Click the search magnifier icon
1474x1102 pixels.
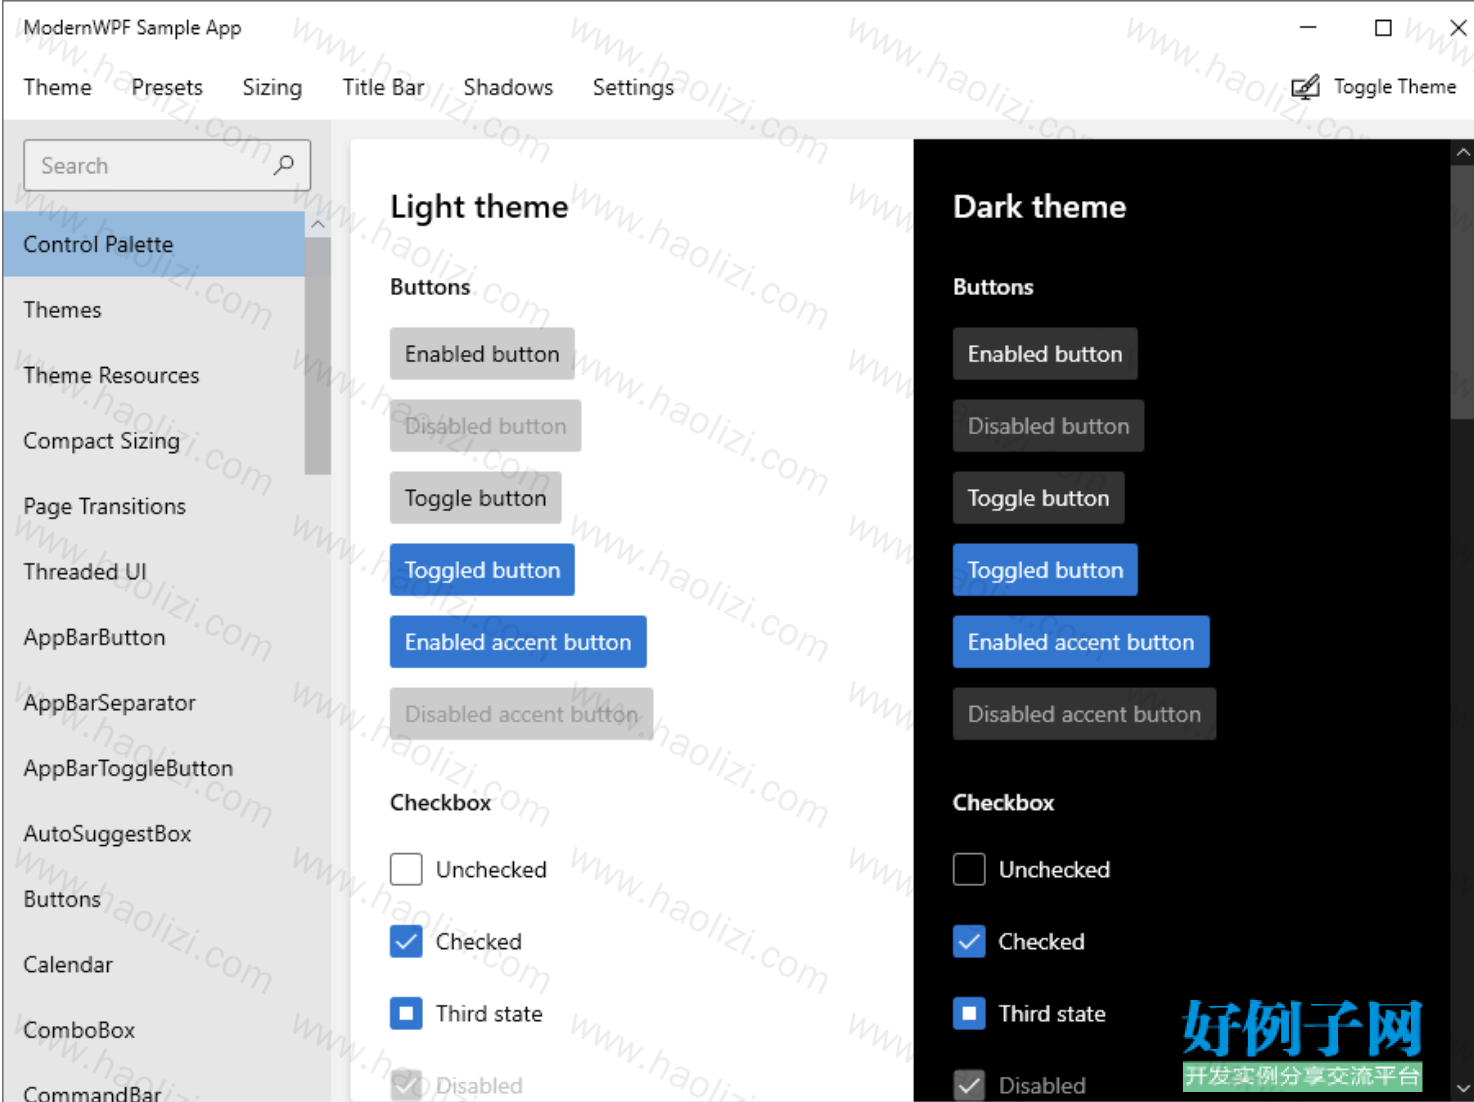pyautogui.click(x=284, y=165)
